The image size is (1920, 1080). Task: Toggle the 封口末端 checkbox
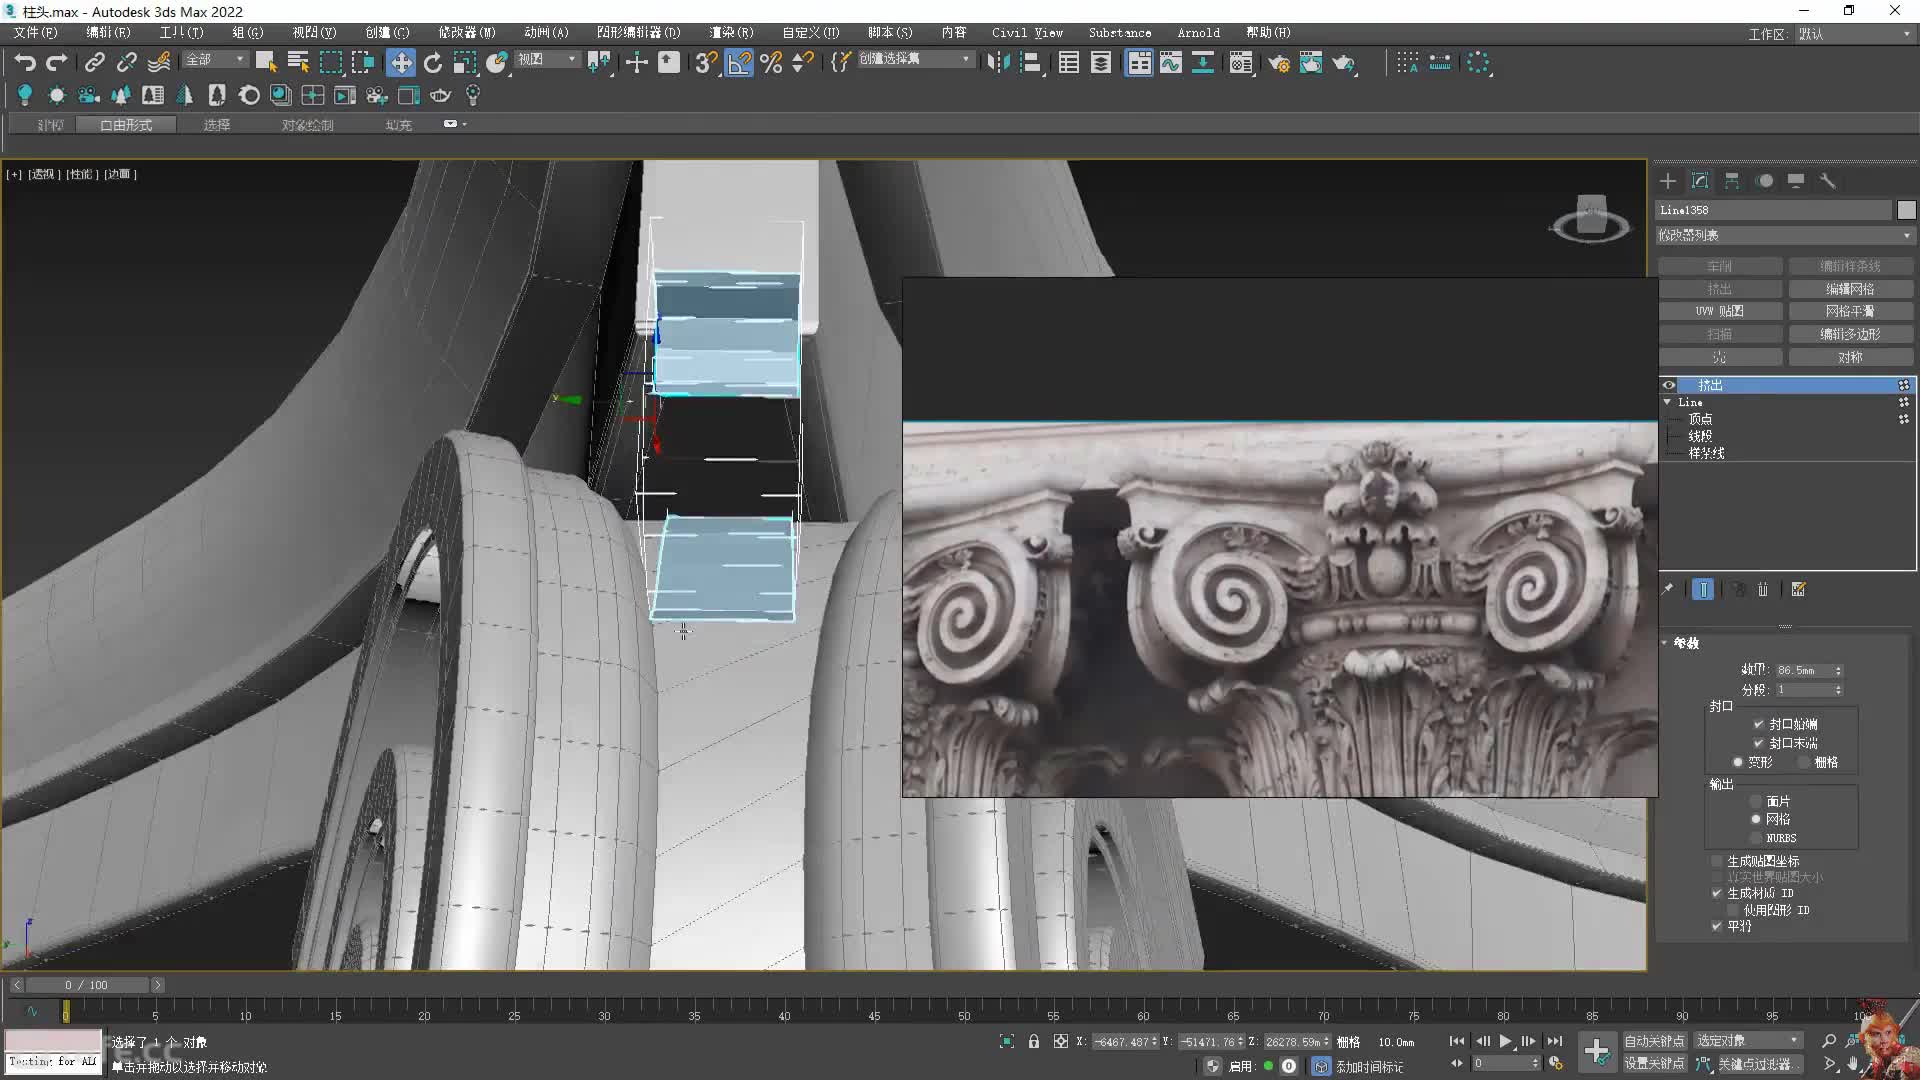click(x=1759, y=743)
